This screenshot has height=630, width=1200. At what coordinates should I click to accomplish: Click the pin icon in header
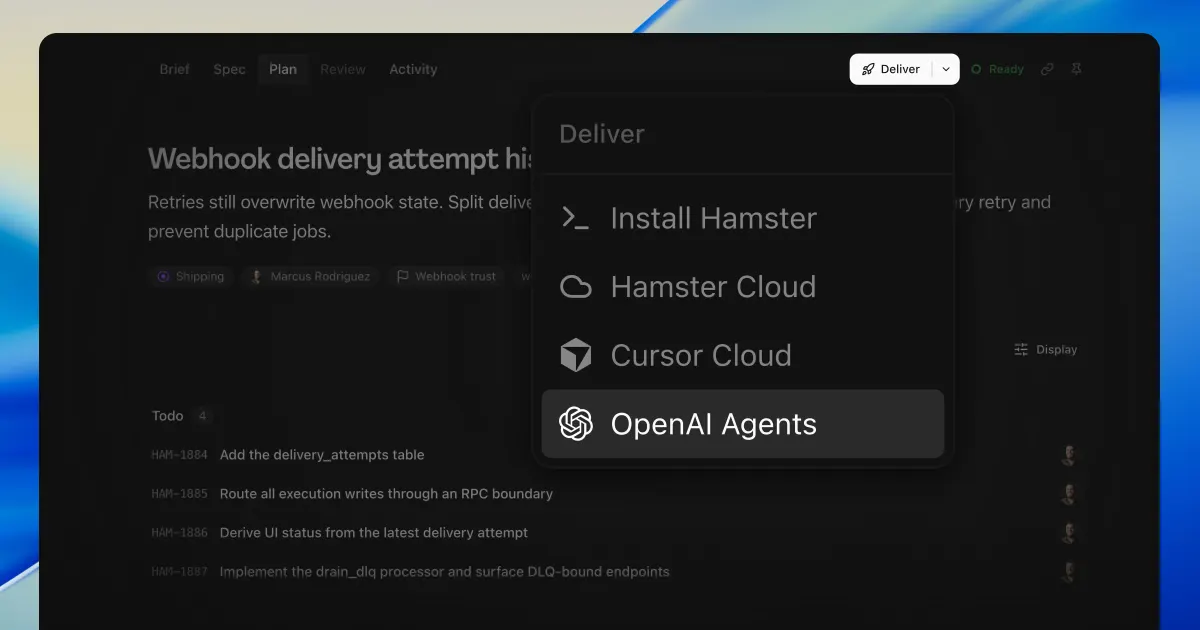[1076, 69]
